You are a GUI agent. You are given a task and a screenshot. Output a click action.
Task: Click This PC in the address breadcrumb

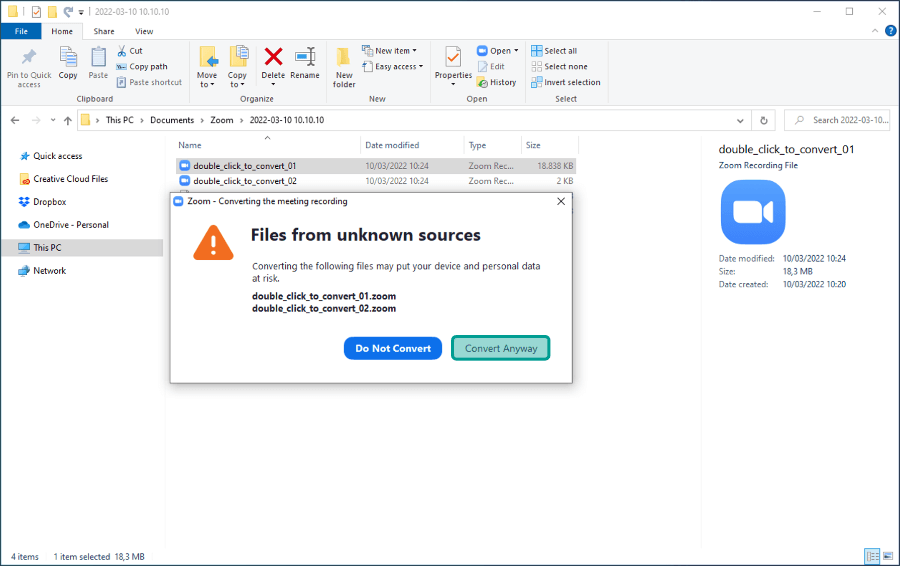(119, 120)
